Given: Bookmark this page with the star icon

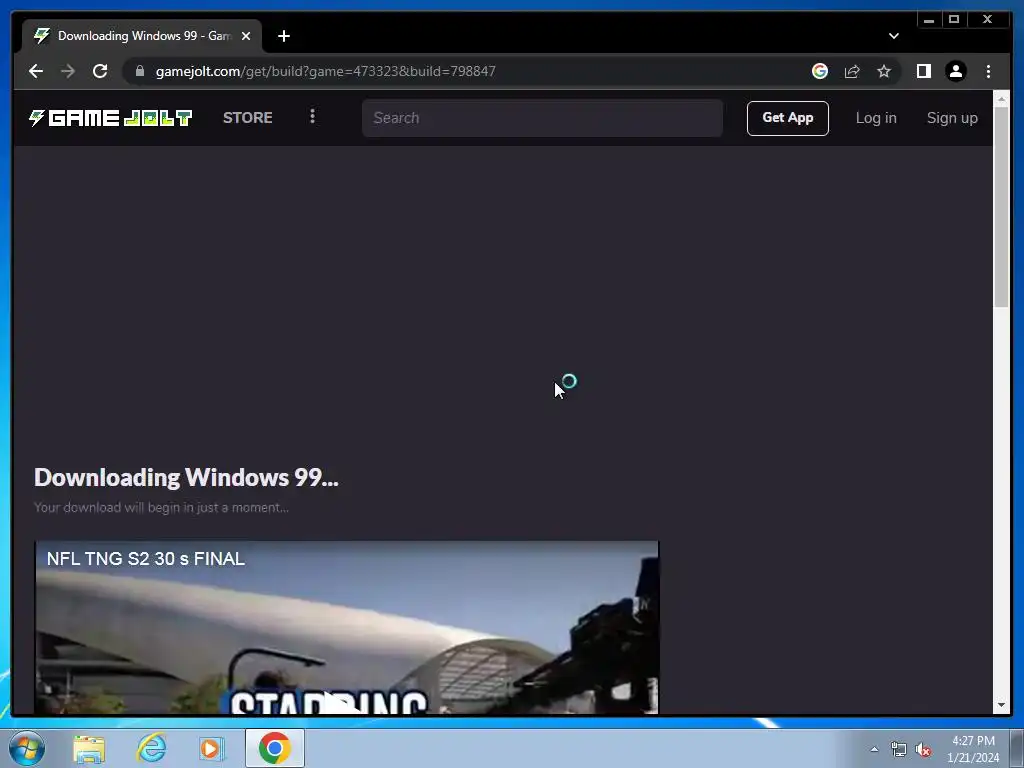Looking at the screenshot, I should click(x=884, y=71).
